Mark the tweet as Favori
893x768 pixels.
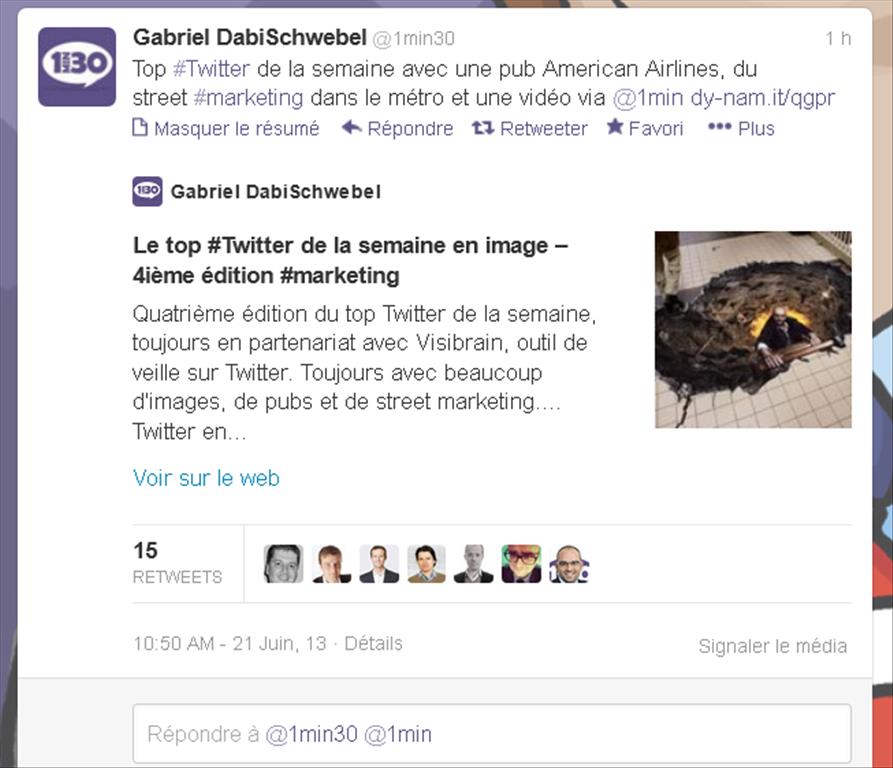click(645, 128)
